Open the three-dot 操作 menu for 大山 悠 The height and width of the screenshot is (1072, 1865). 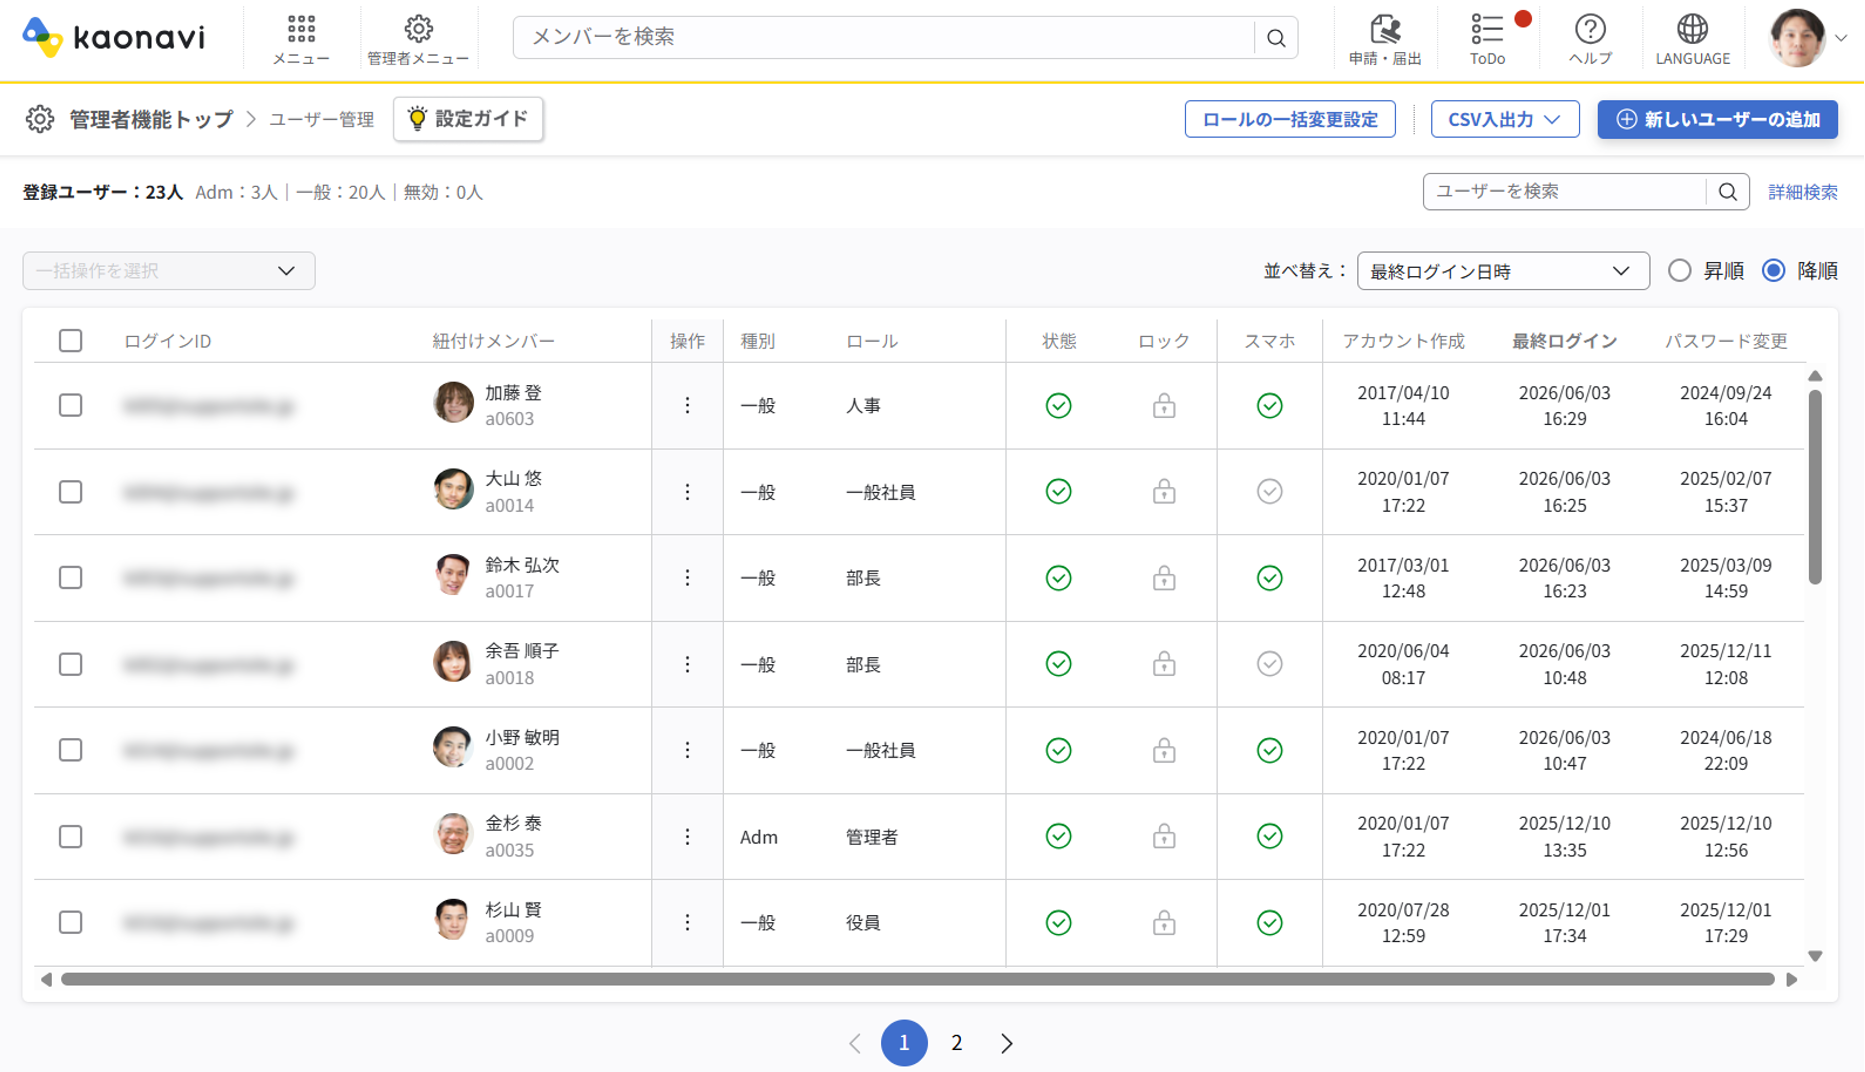(687, 492)
